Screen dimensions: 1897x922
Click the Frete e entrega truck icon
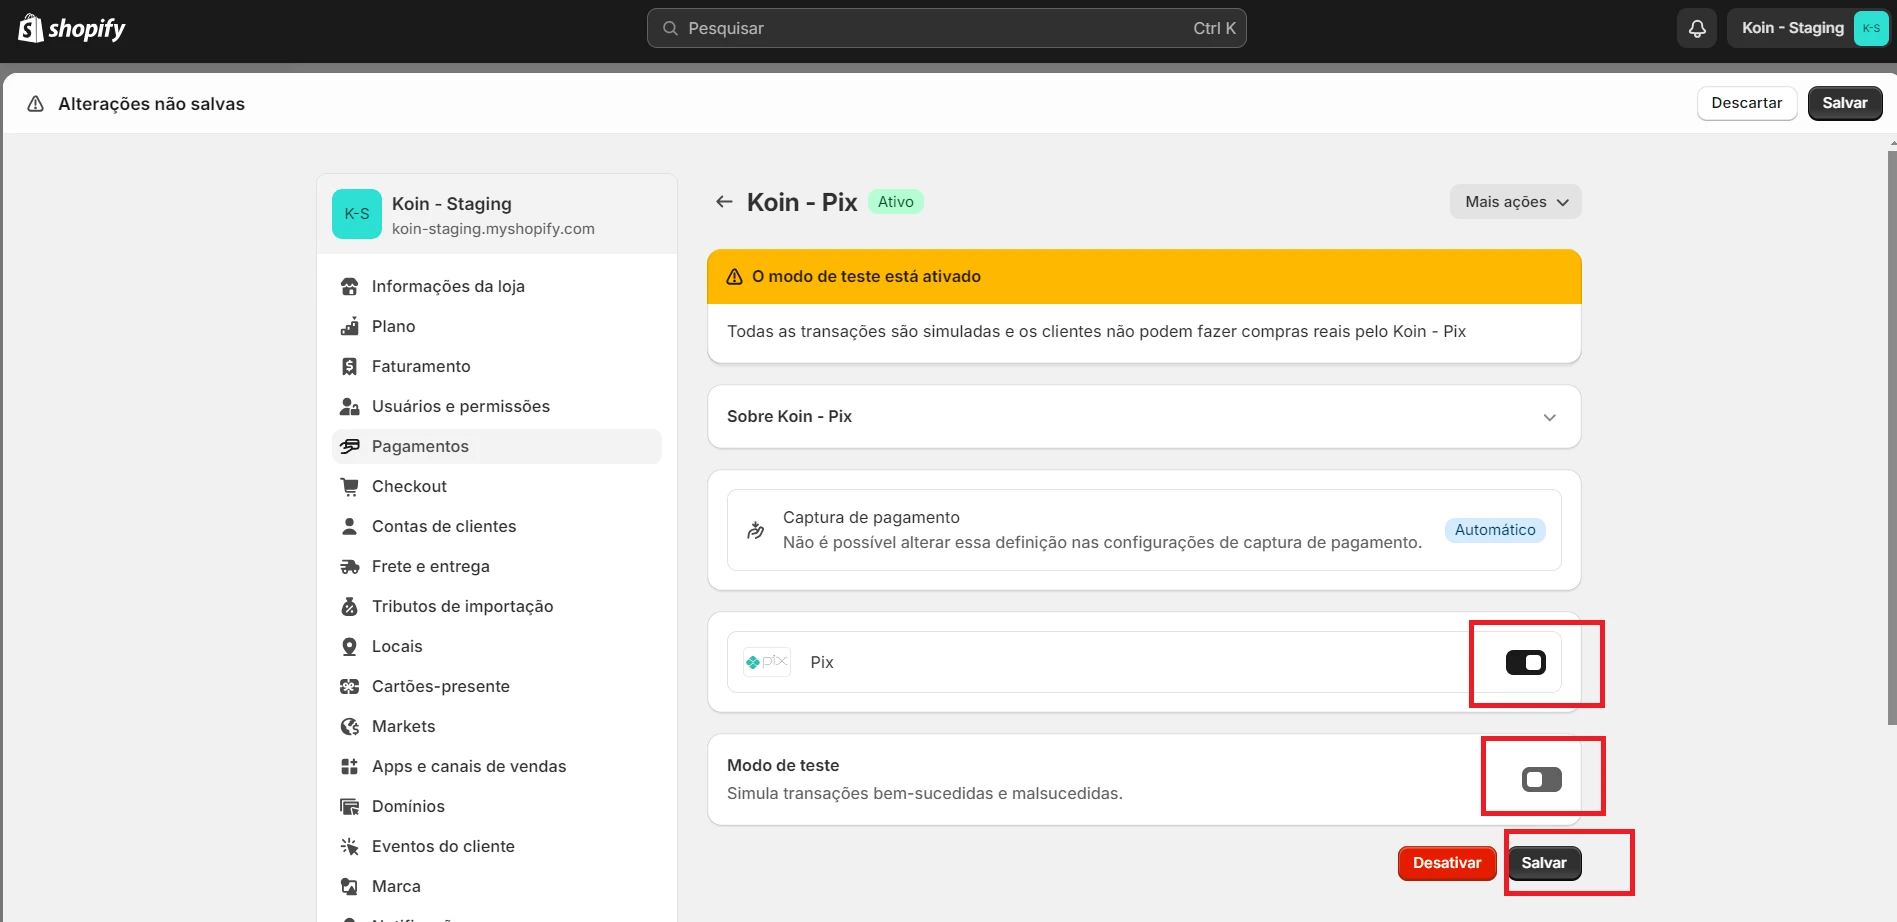(x=349, y=566)
